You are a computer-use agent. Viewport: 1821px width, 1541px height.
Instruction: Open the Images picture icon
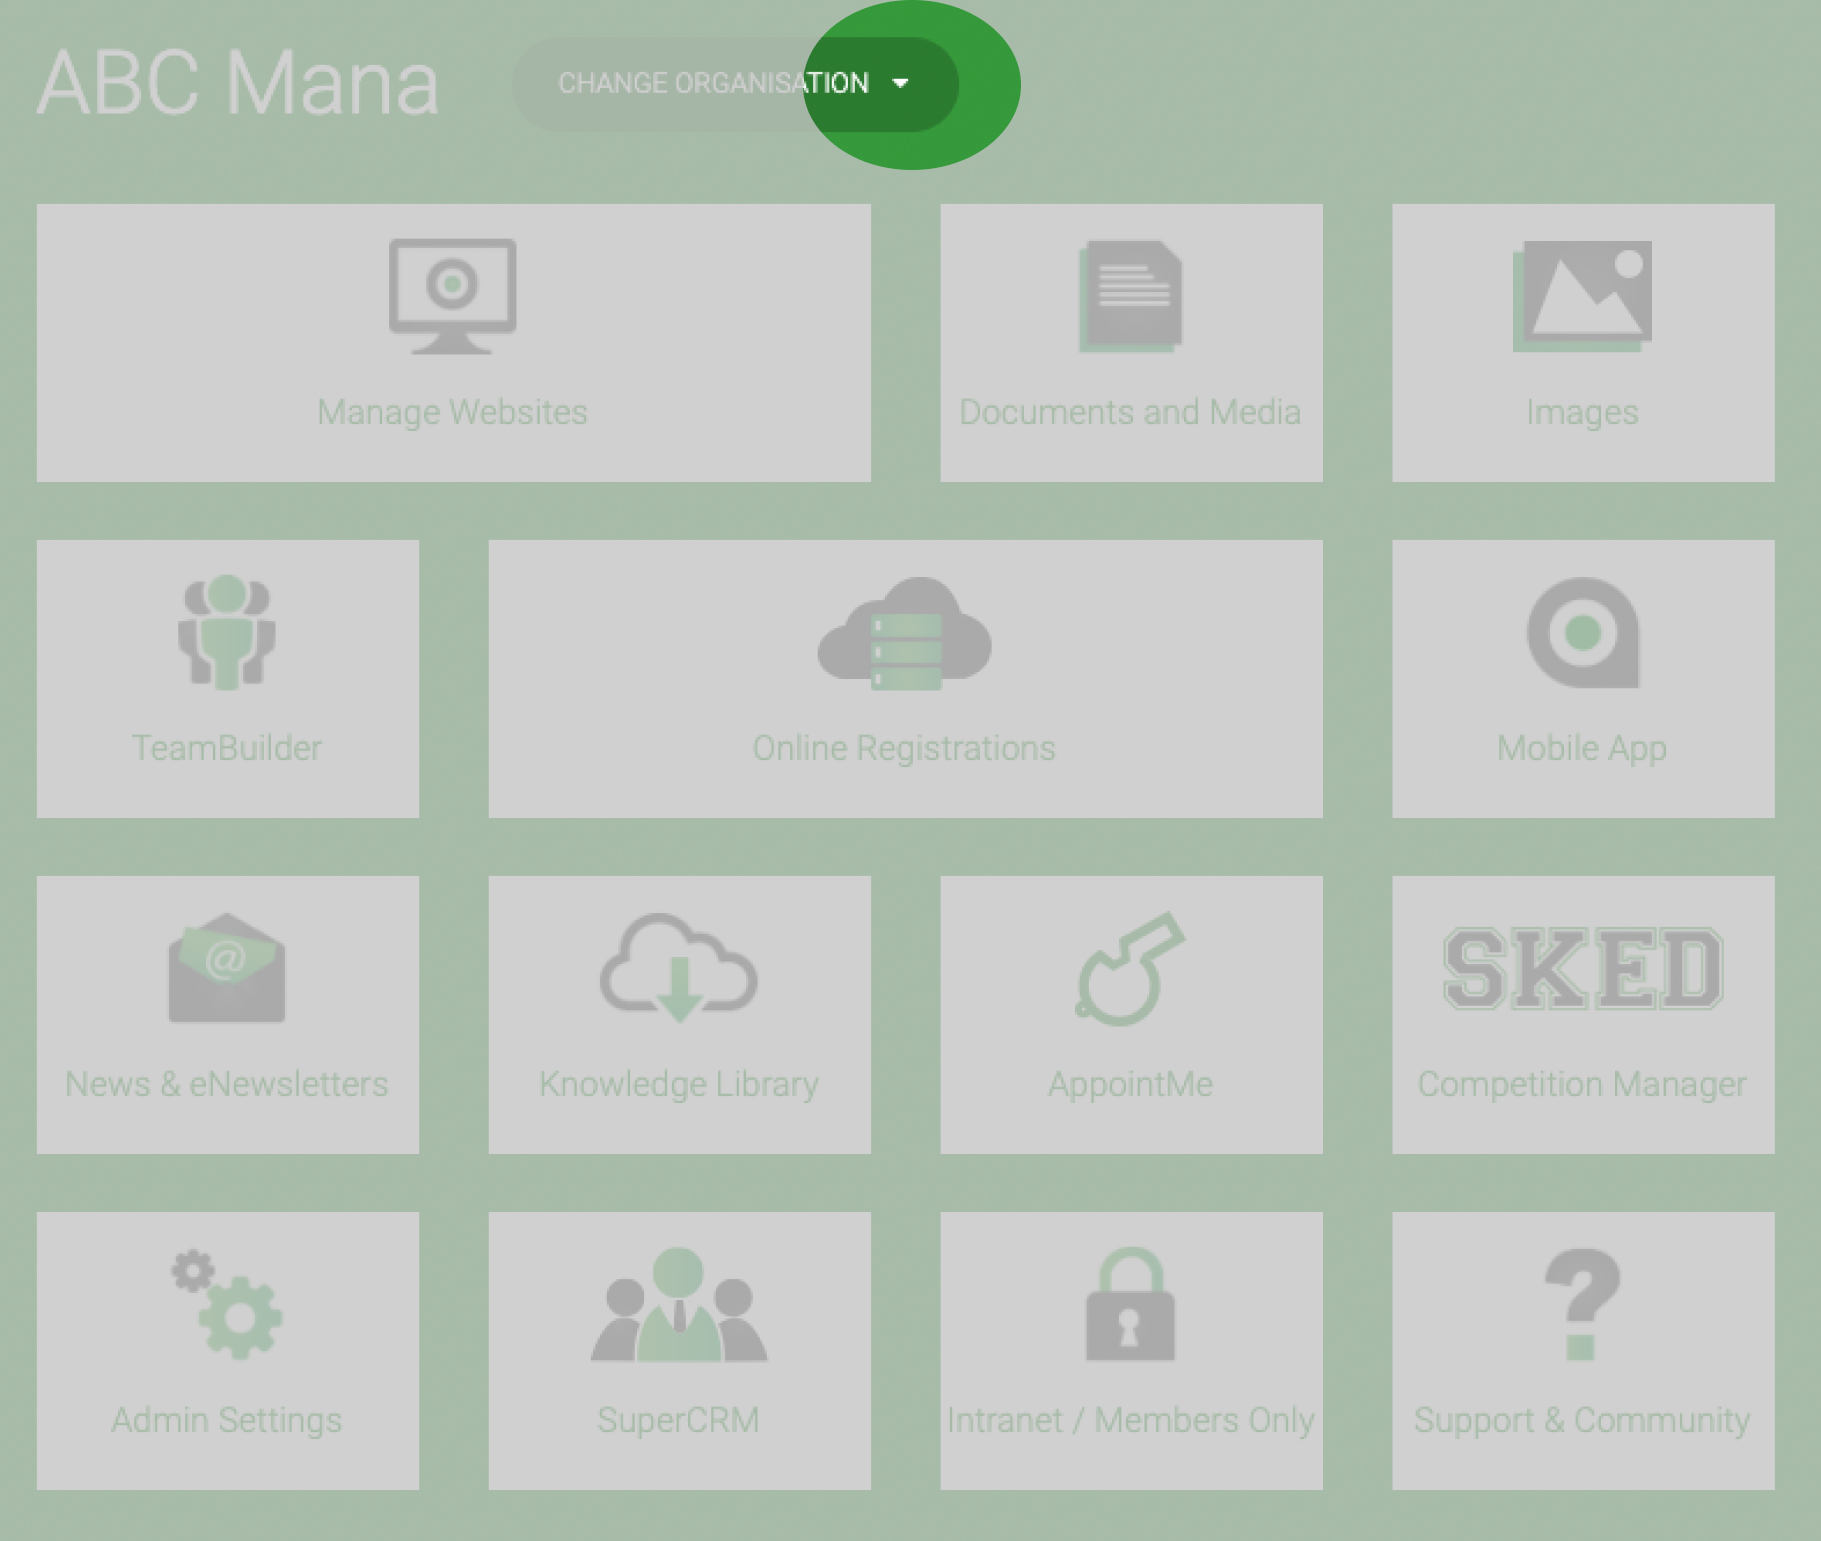point(1582,296)
